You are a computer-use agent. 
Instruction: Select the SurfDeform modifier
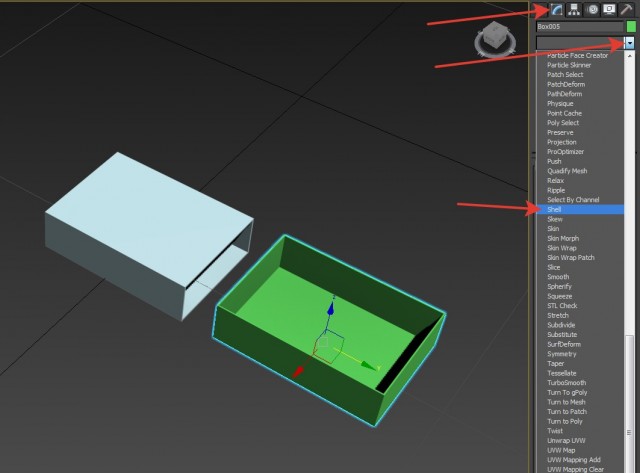point(564,345)
